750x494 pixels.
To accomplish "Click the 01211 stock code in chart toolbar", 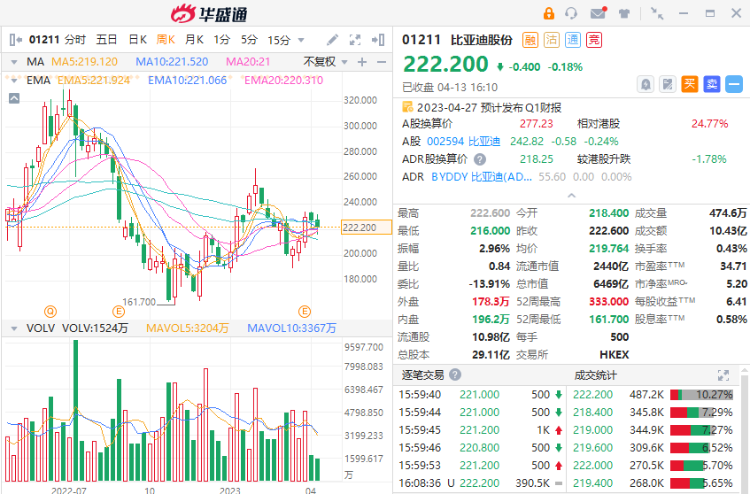I will (44, 40).
